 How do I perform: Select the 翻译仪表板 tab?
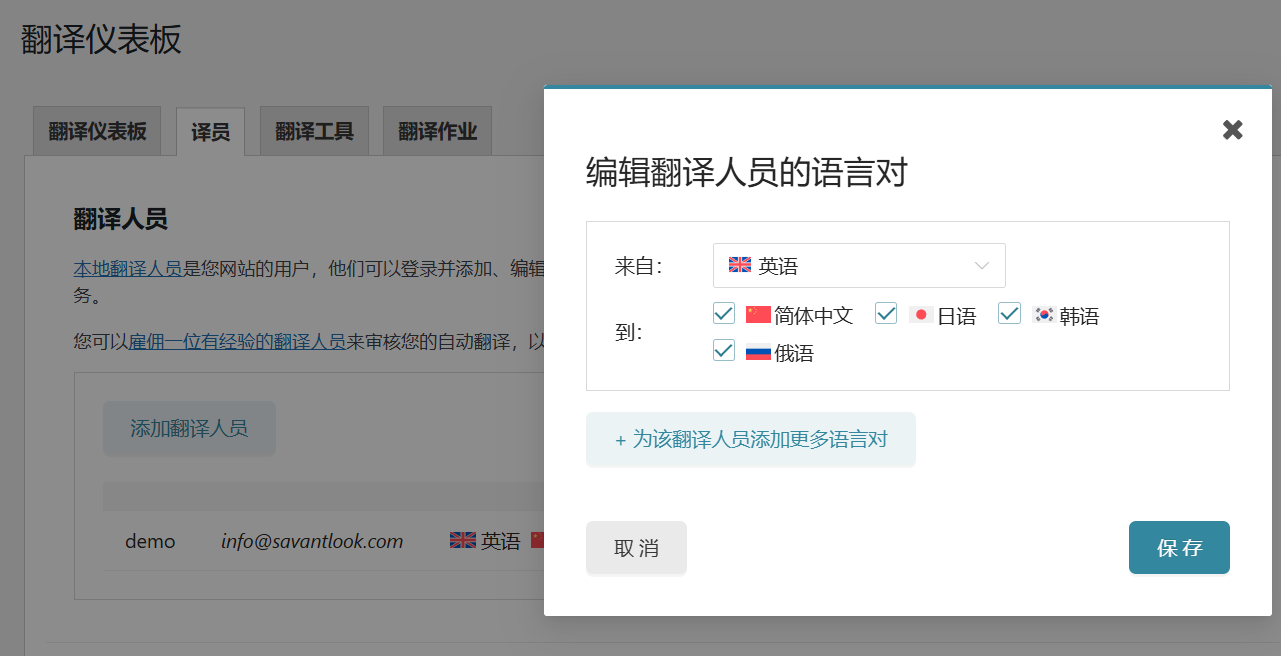[x=97, y=132]
